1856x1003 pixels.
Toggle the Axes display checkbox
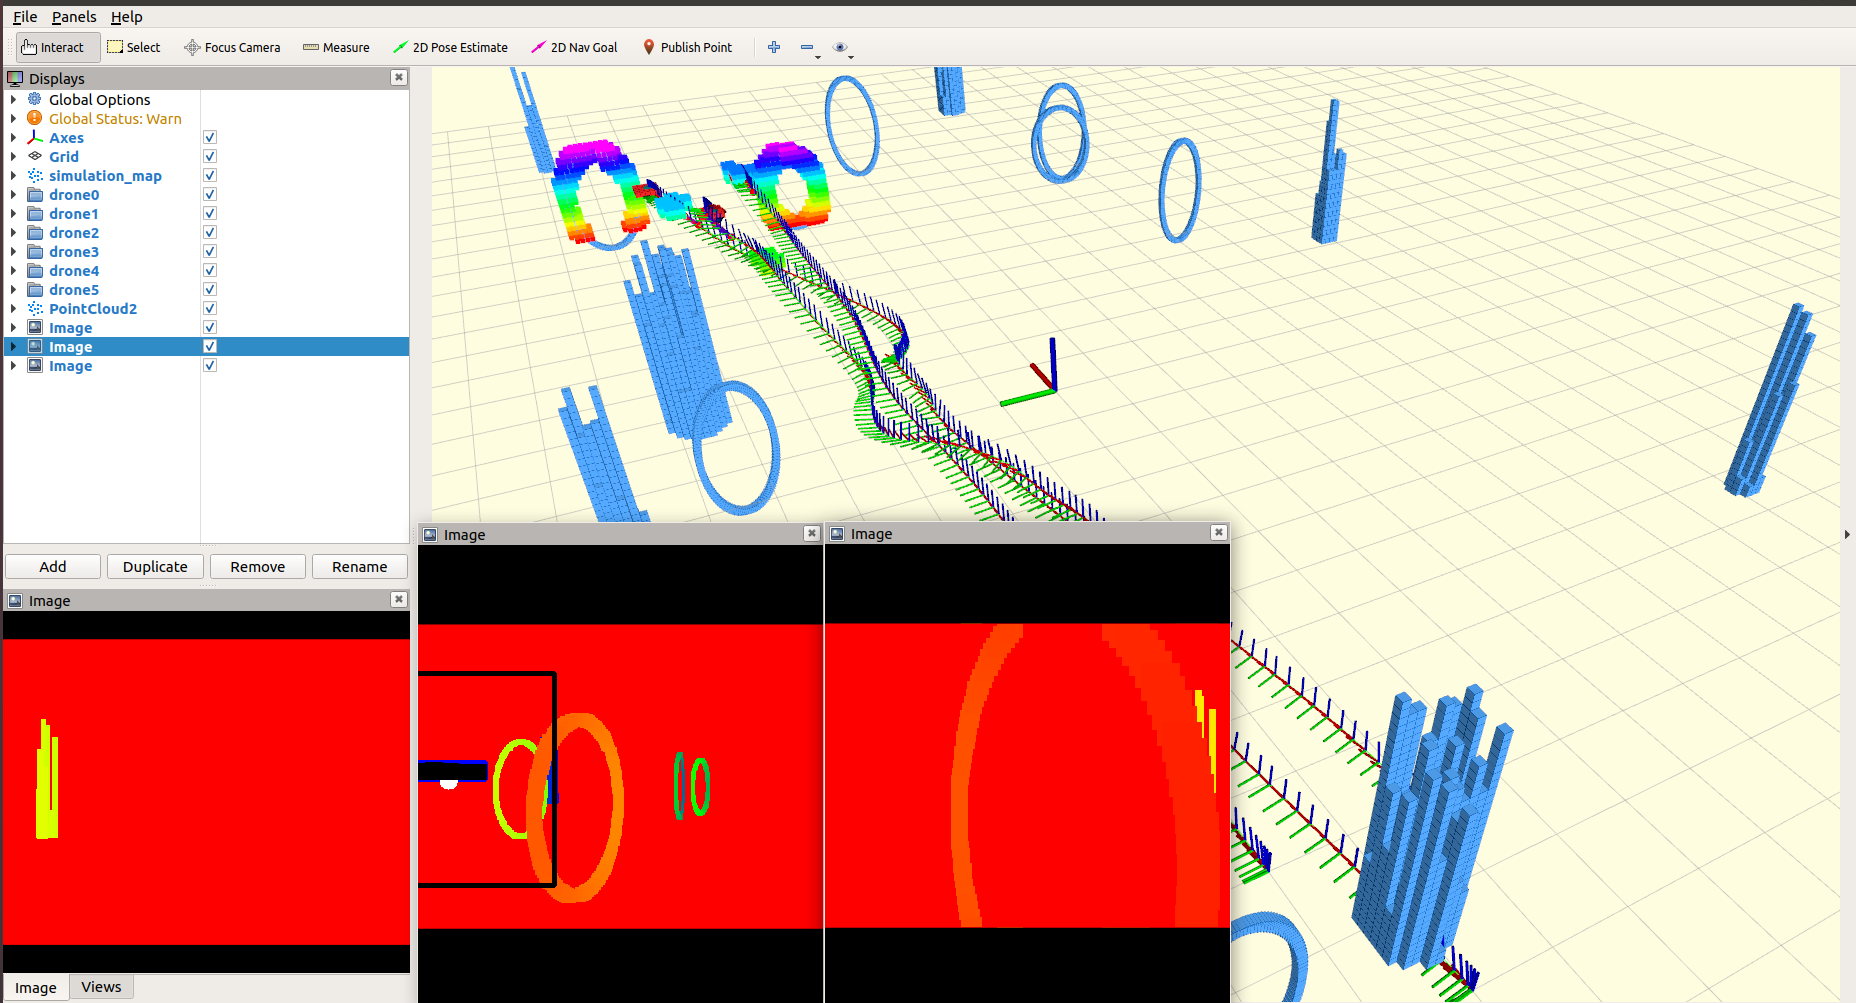point(210,137)
